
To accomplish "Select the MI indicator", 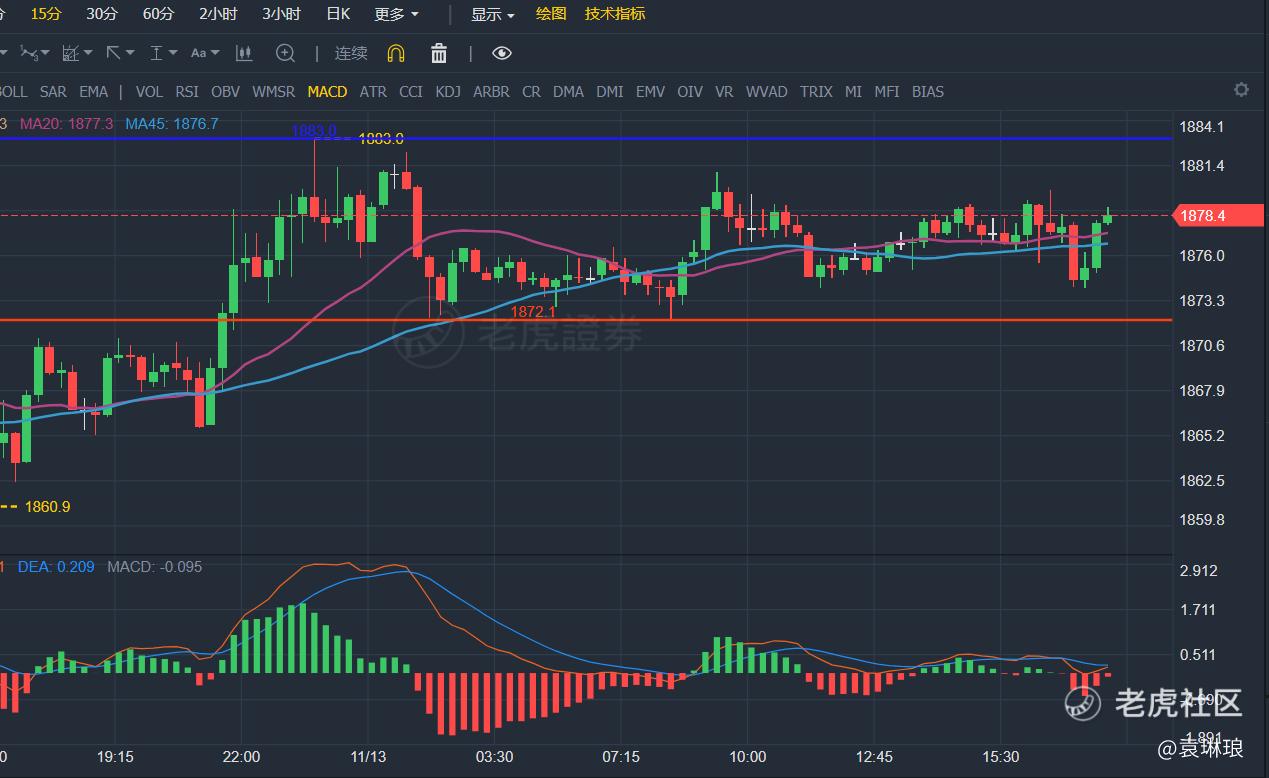I will (853, 91).
